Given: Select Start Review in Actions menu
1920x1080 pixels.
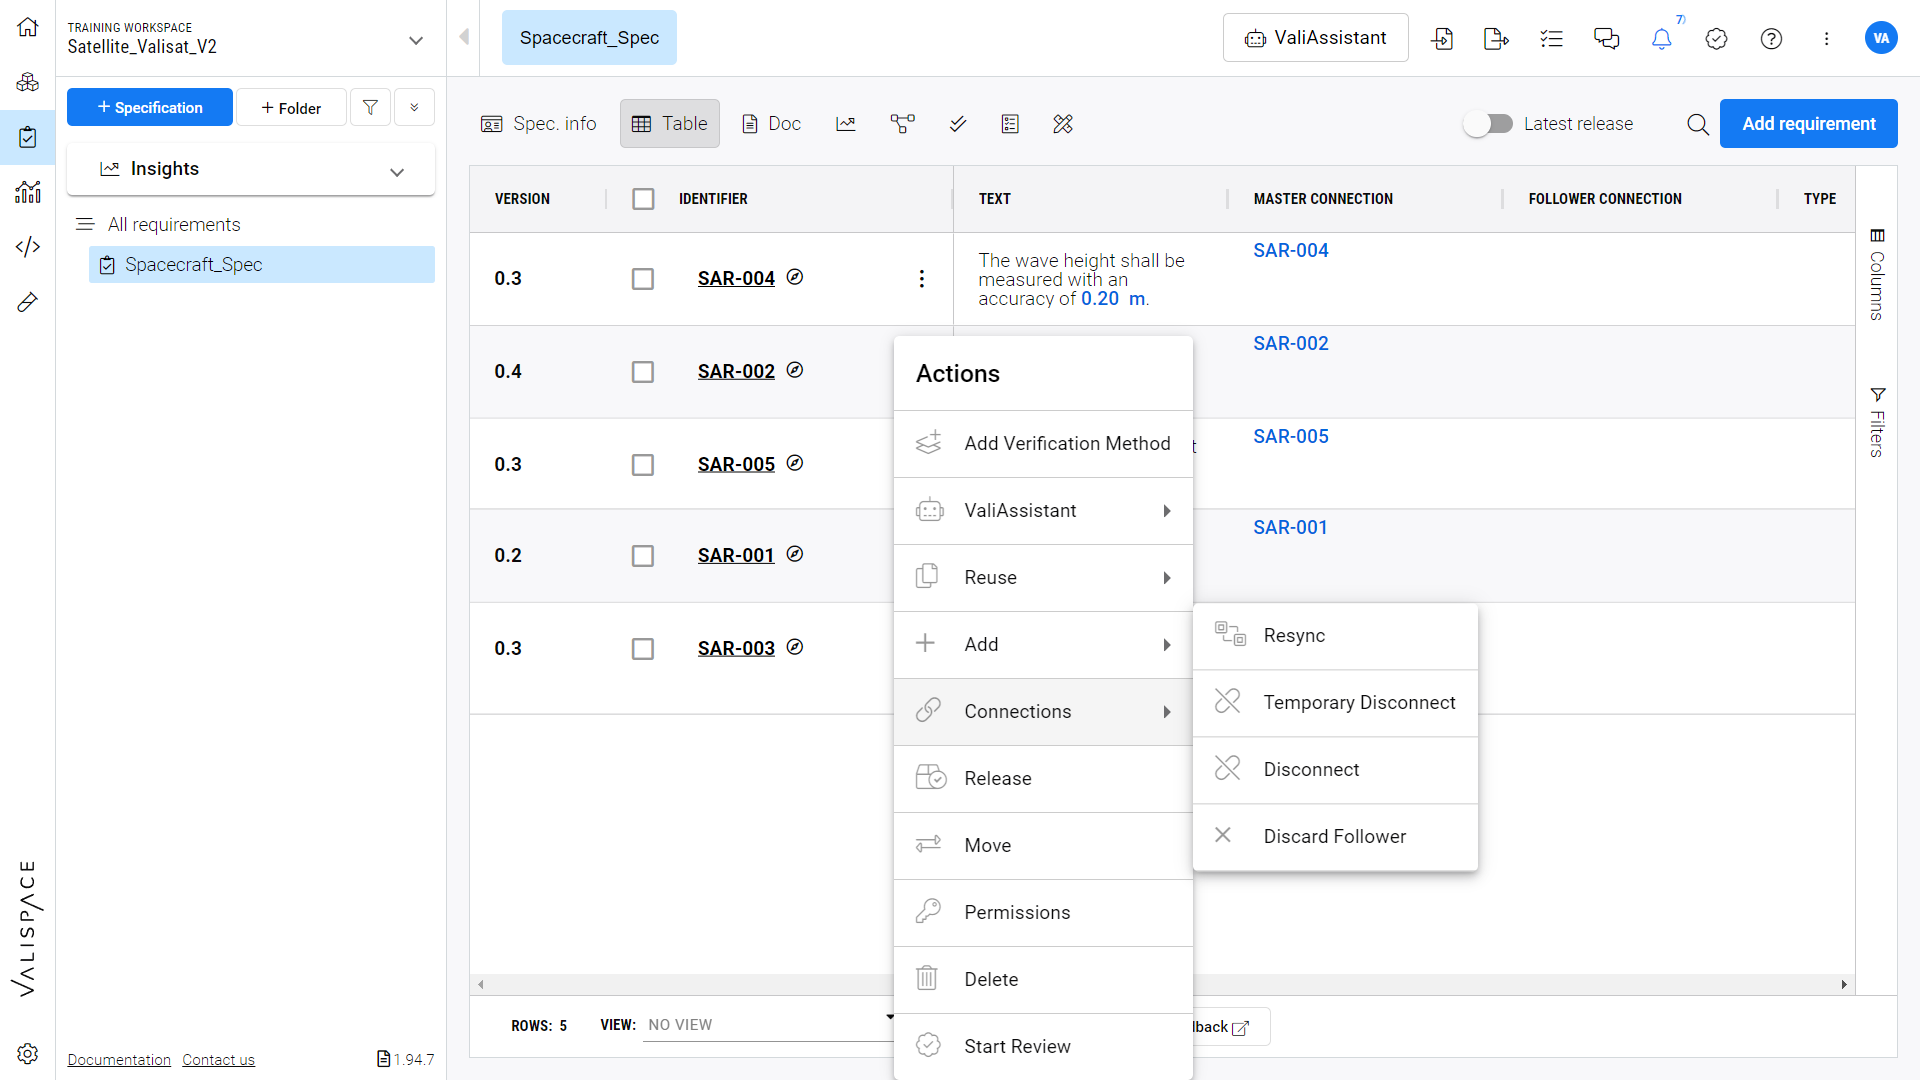Looking at the screenshot, I should click(x=1043, y=1047).
